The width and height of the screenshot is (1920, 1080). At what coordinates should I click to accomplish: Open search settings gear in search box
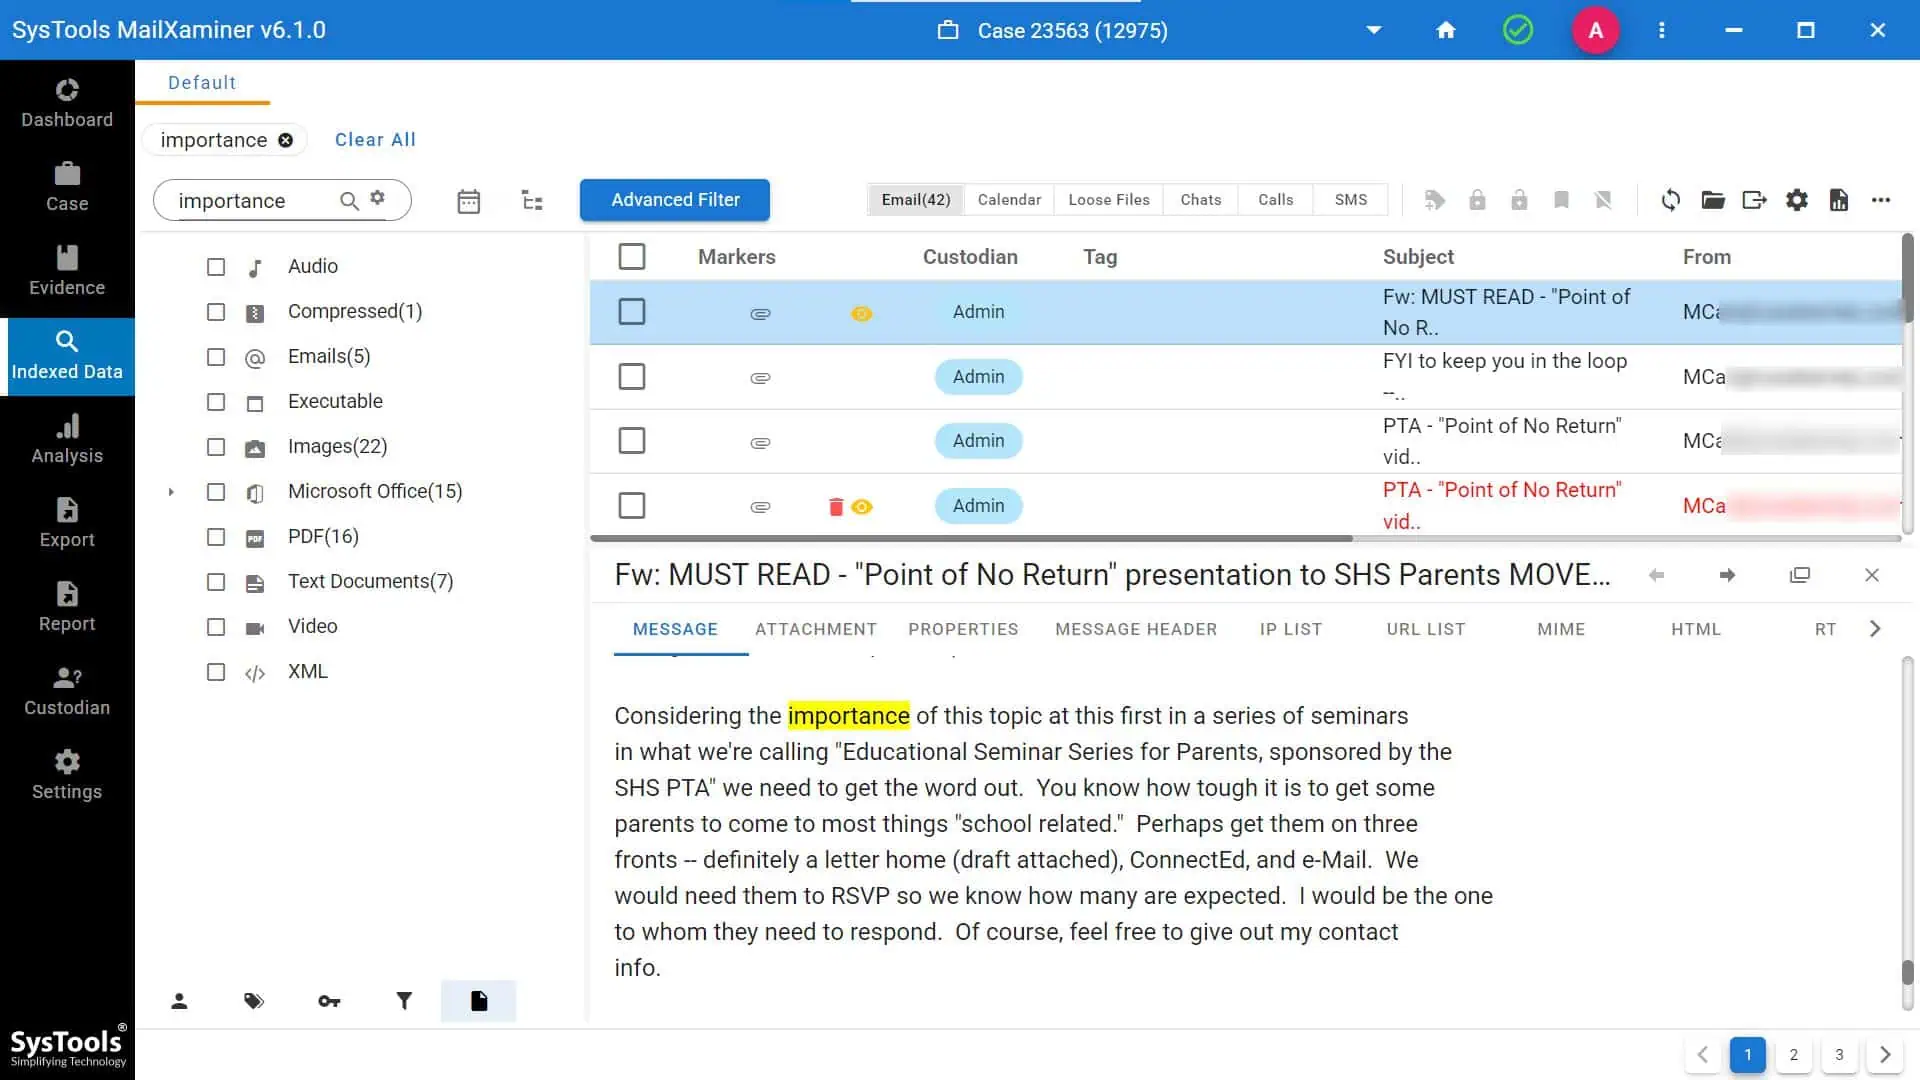377,198
